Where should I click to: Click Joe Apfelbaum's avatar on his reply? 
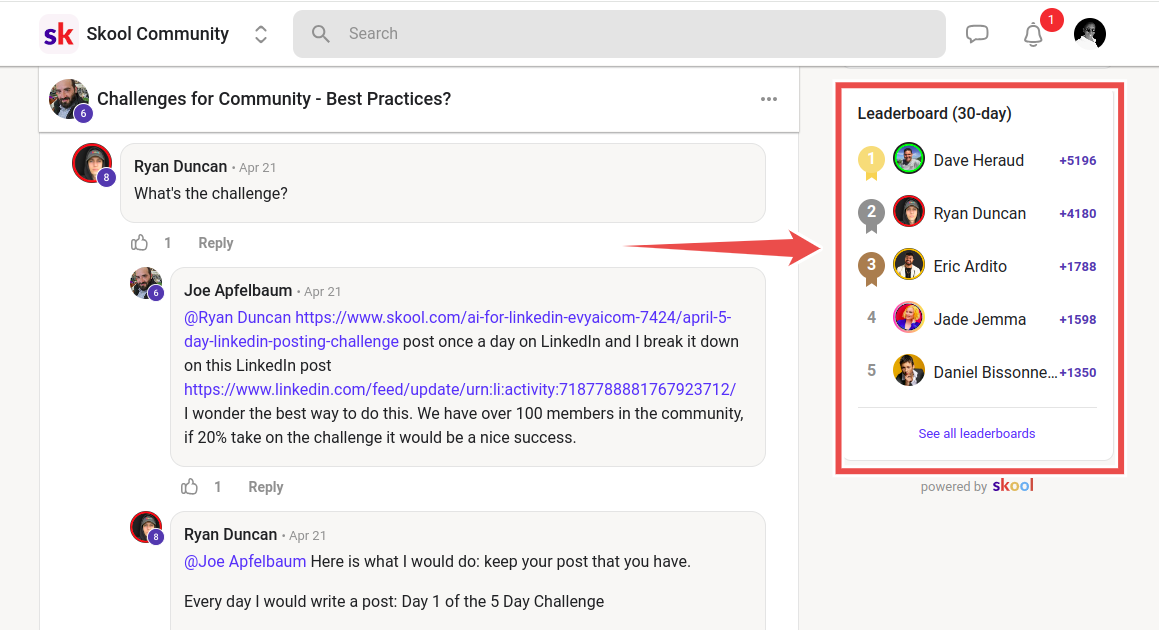146,284
